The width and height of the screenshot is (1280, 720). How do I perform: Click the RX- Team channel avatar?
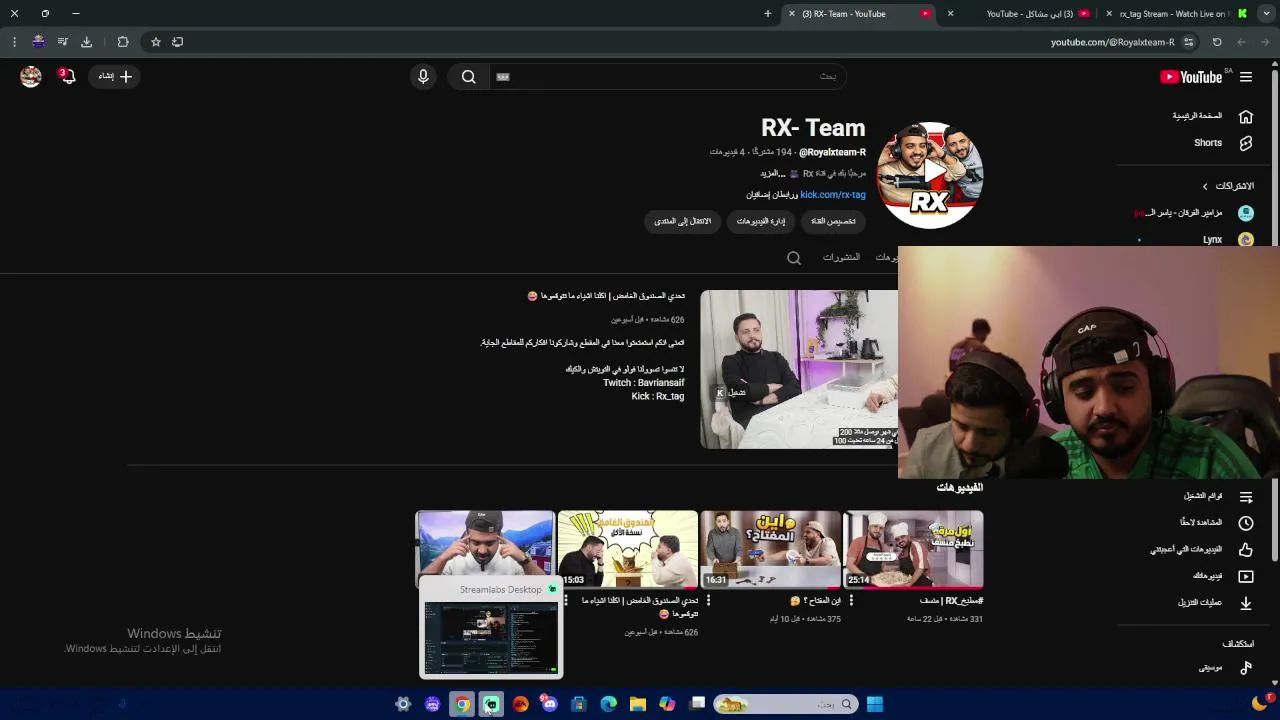[x=930, y=175]
